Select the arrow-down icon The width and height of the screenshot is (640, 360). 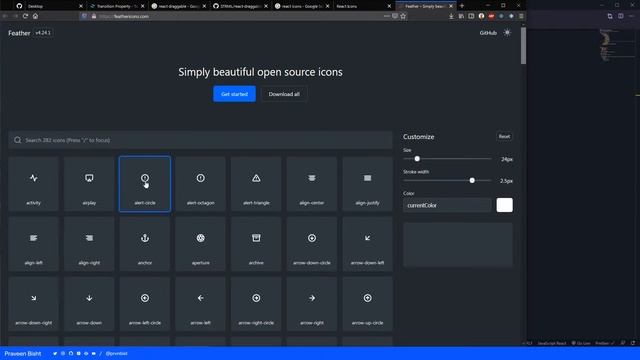[x=89, y=304]
